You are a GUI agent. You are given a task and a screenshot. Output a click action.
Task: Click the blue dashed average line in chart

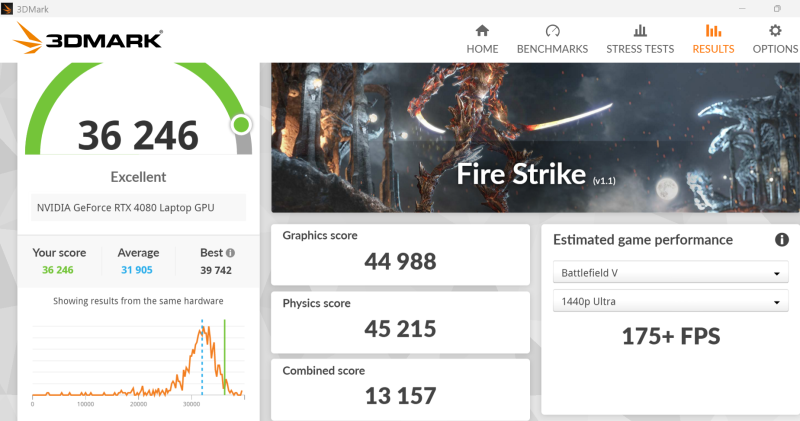click(x=202, y=357)
